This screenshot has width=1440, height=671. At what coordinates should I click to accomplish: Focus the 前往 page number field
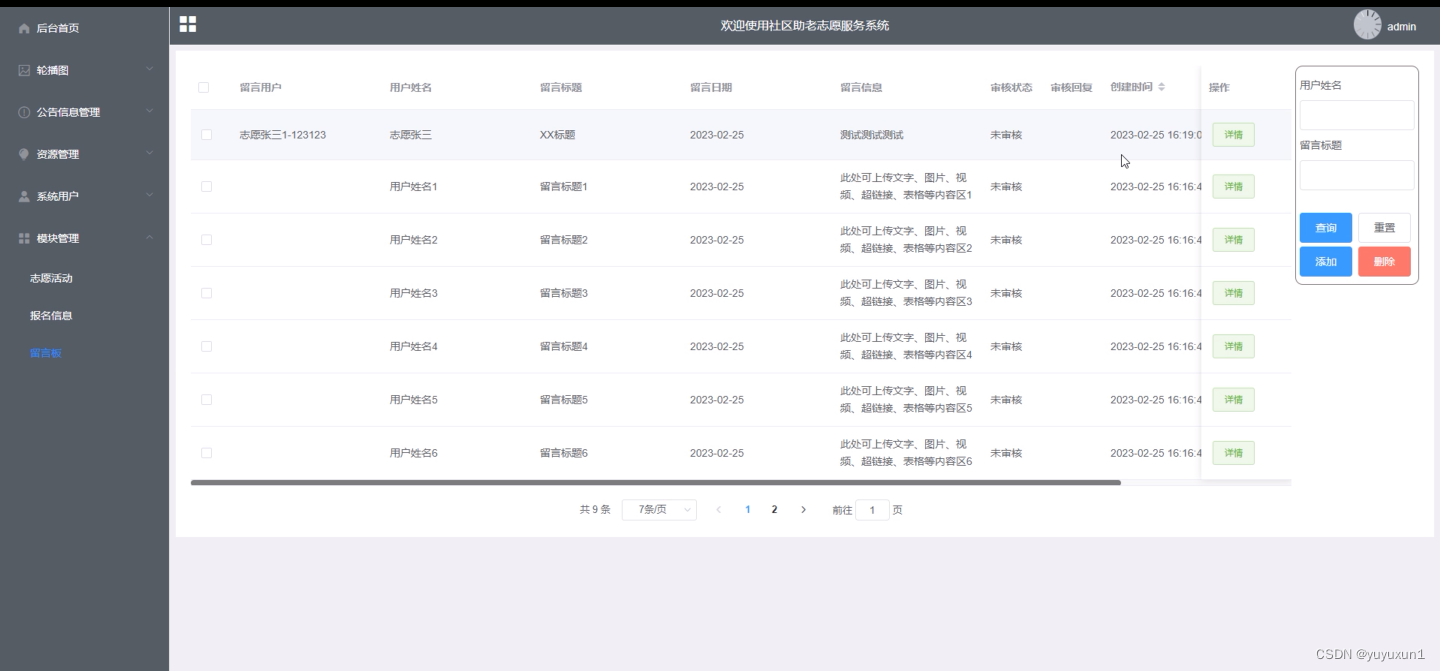coord(872,510)
